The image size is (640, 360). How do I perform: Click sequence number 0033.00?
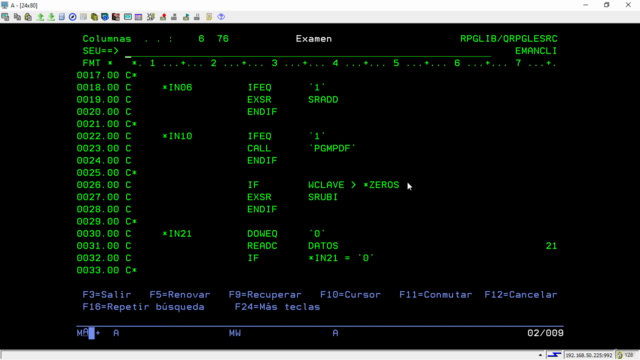[98, 271]
